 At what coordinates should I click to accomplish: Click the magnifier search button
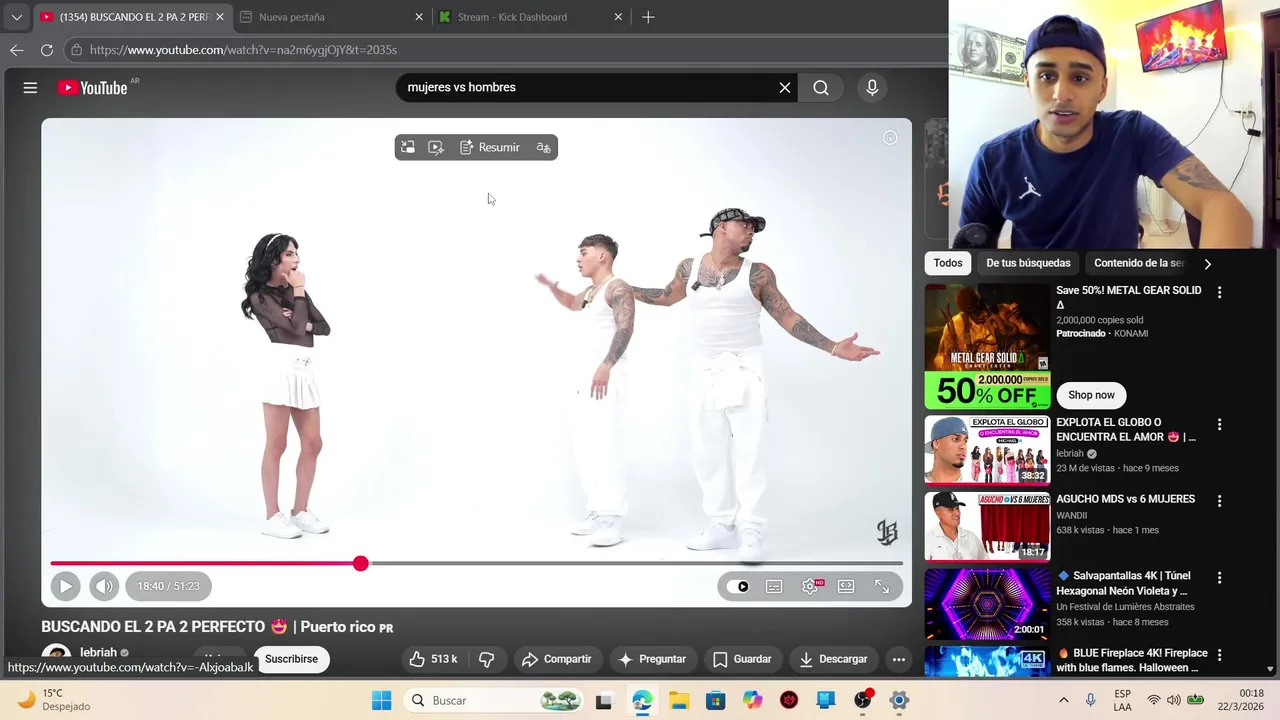(x=821, y=88)
